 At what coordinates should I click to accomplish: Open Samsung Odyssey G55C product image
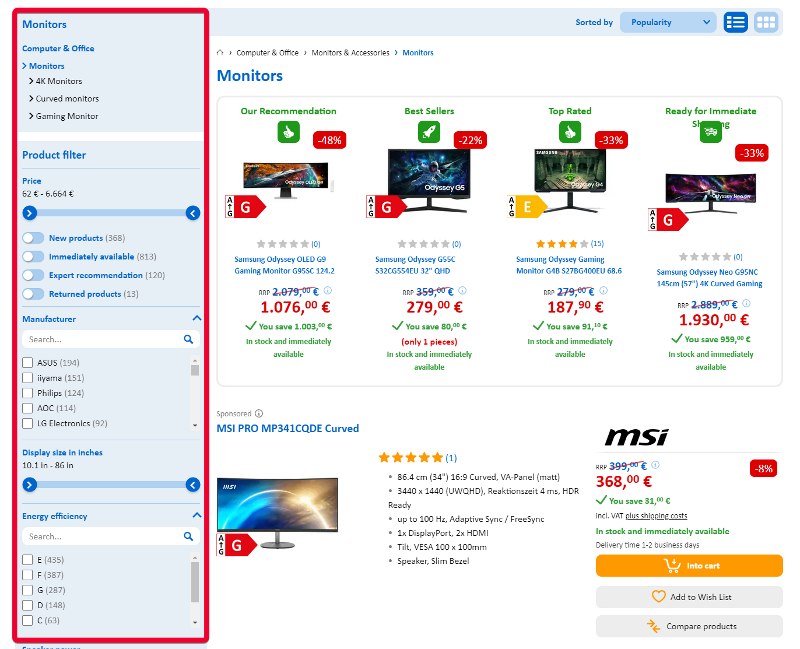click(429, 180)
